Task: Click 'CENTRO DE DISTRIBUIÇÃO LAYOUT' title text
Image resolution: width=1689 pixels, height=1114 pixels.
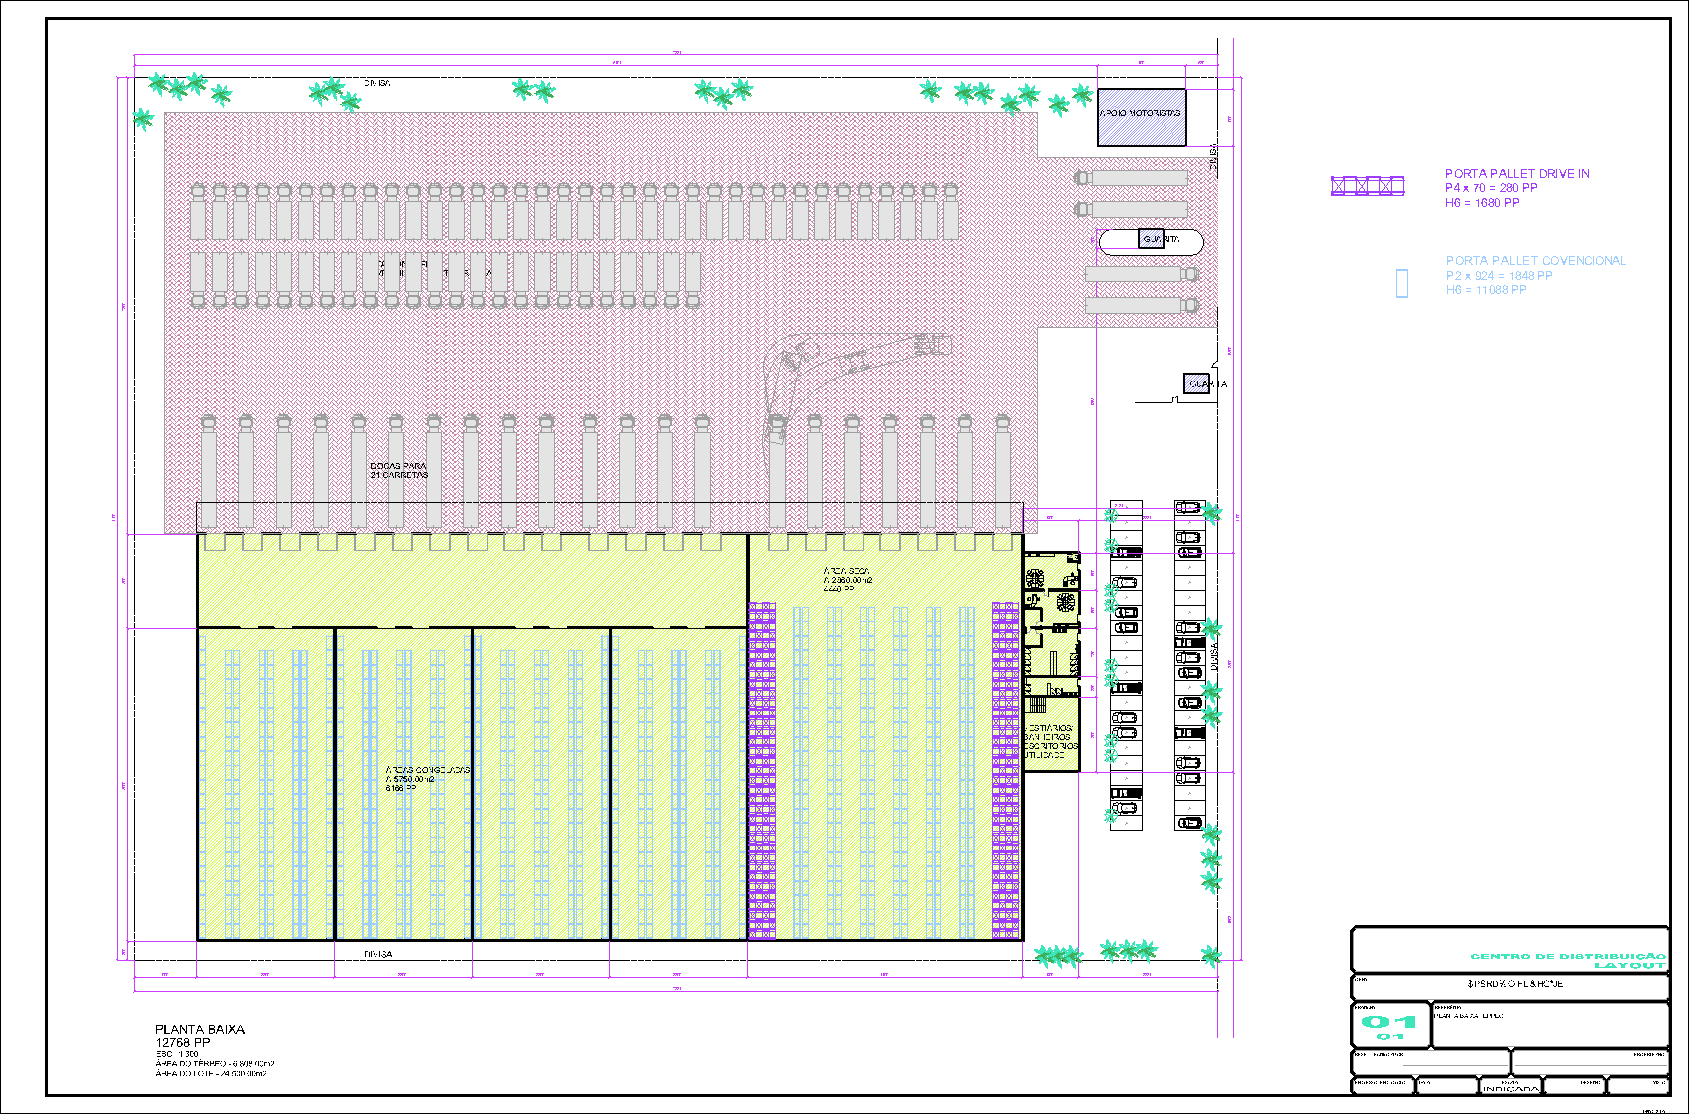Action: pos(1567,960)
